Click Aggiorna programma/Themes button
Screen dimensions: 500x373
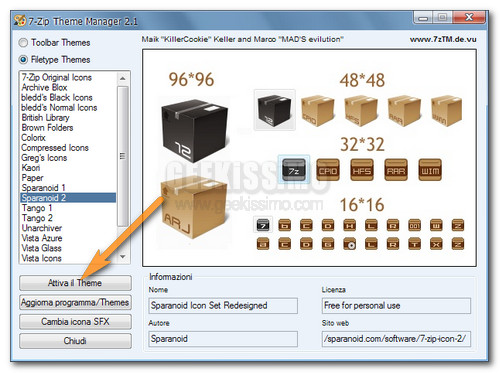[75, 302]
